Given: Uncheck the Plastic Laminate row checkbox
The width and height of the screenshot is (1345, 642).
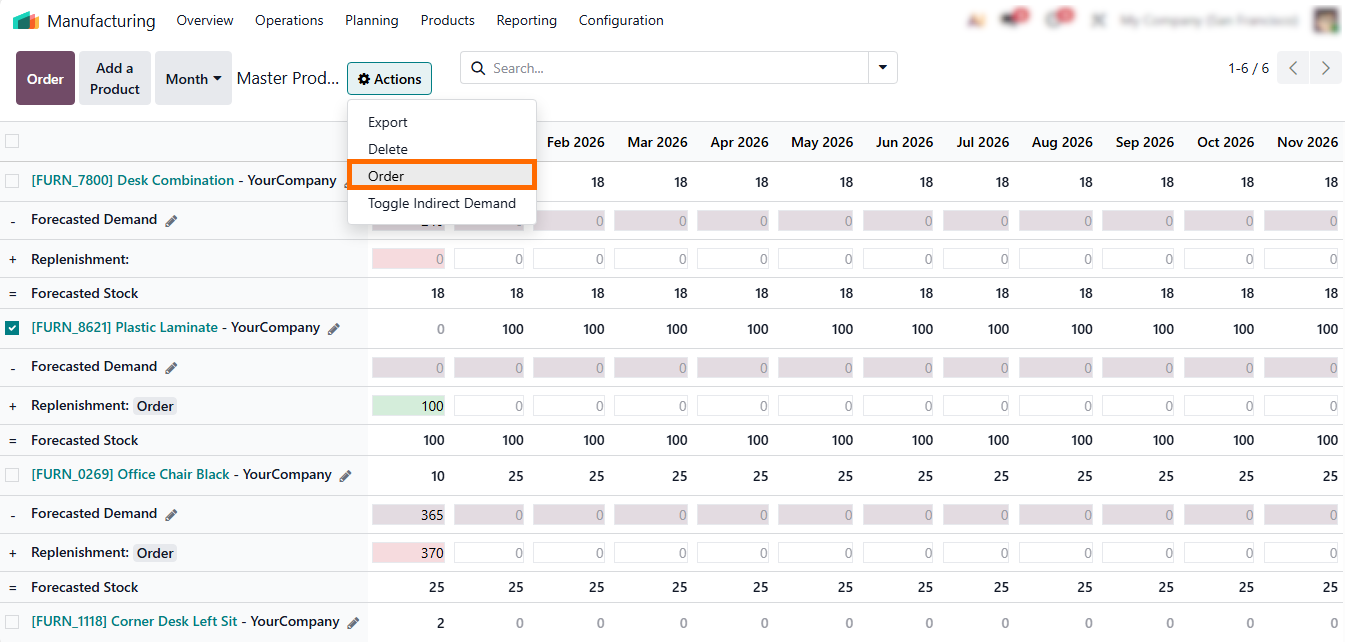Looking at the screenshot, I should click(12, 328).
